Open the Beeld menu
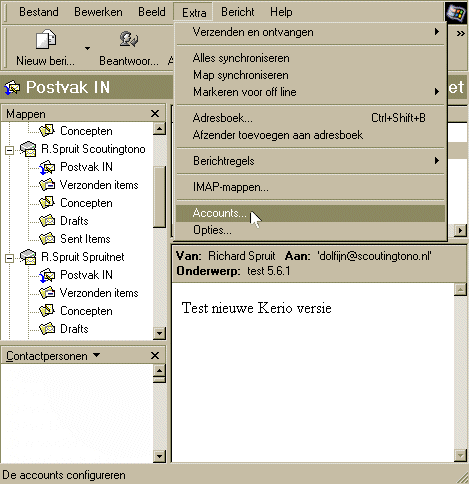This screenshot has width=469, height=484. (x=152, y=12)
